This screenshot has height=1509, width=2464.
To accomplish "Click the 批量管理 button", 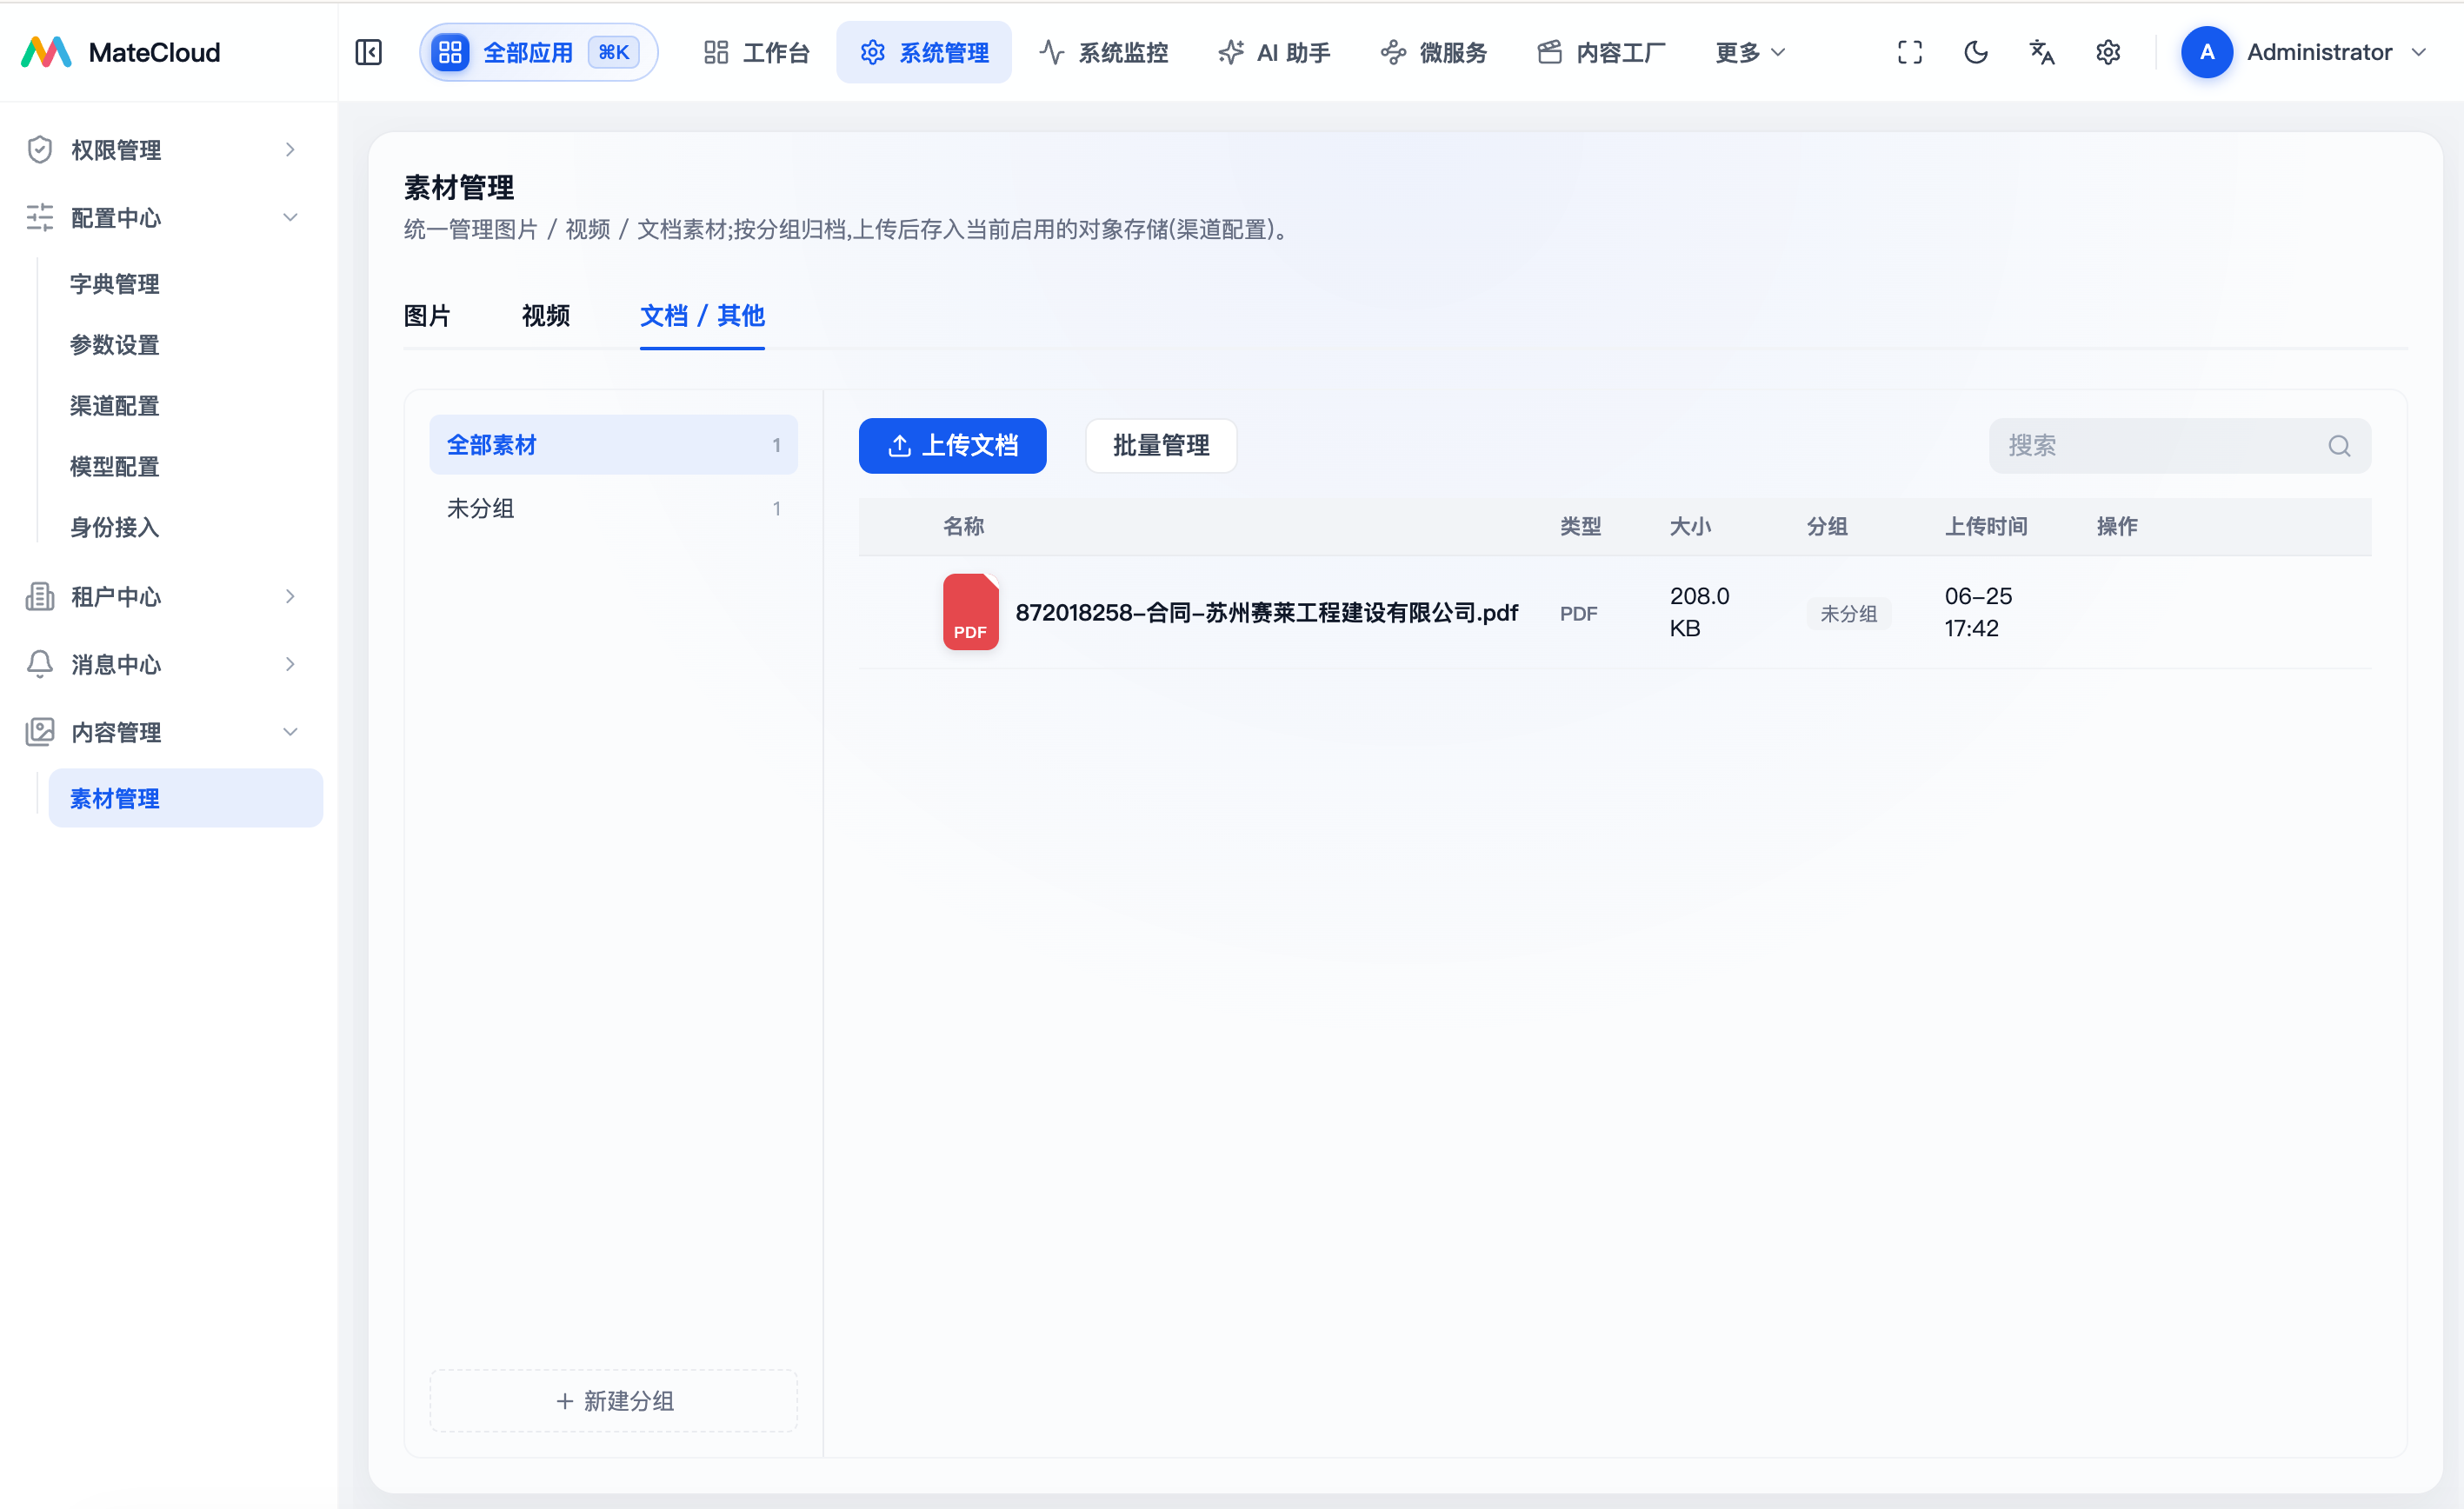I will 1161,445.
